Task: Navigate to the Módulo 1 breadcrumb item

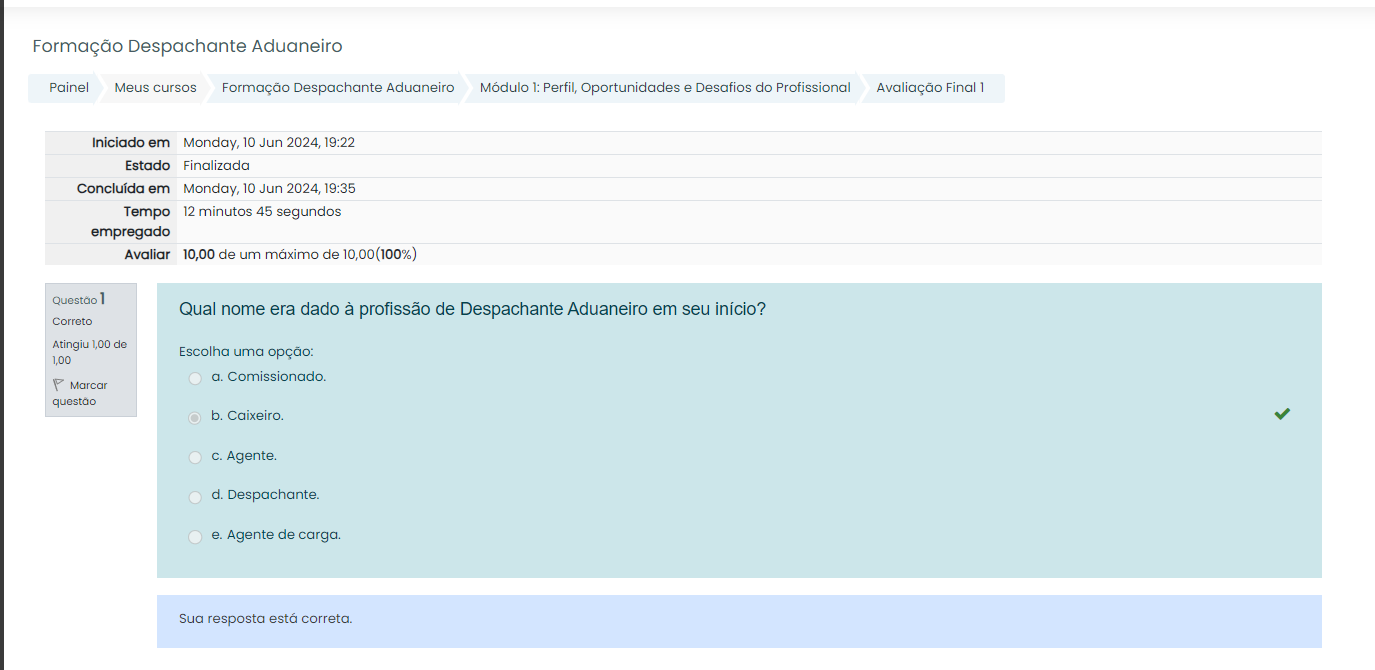Action: [665, 88]
